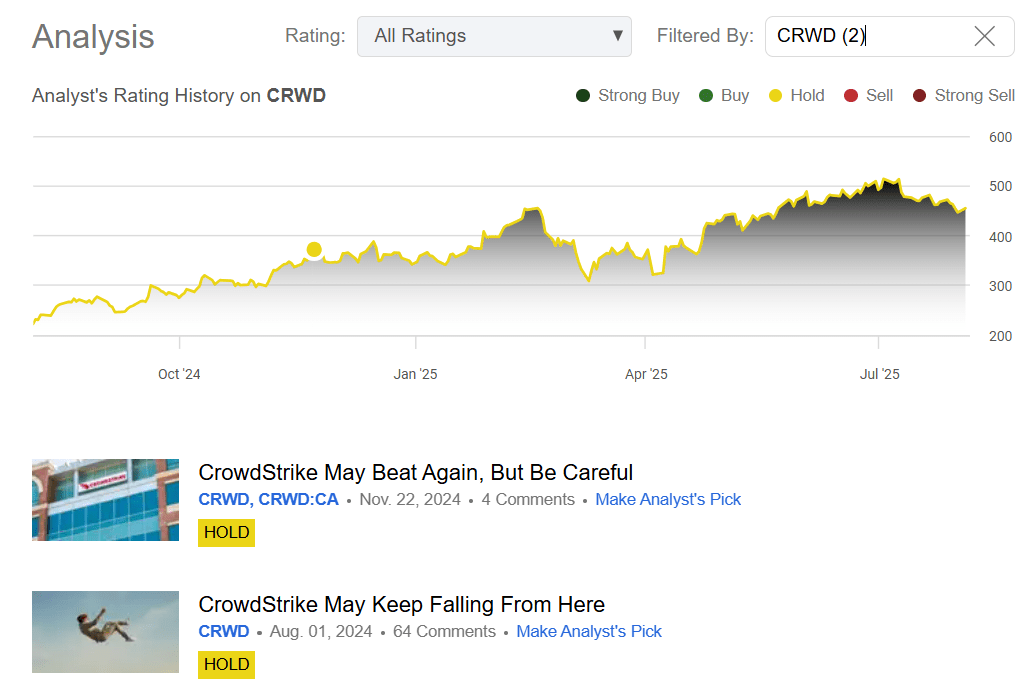Click the falling man article thumbnail

pyautogui.click(x=105, y=632)
